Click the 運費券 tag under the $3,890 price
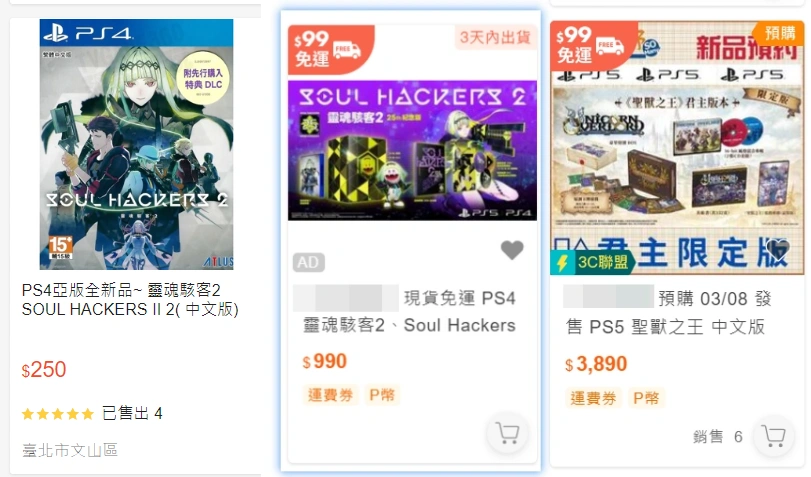 coord(593,398)
